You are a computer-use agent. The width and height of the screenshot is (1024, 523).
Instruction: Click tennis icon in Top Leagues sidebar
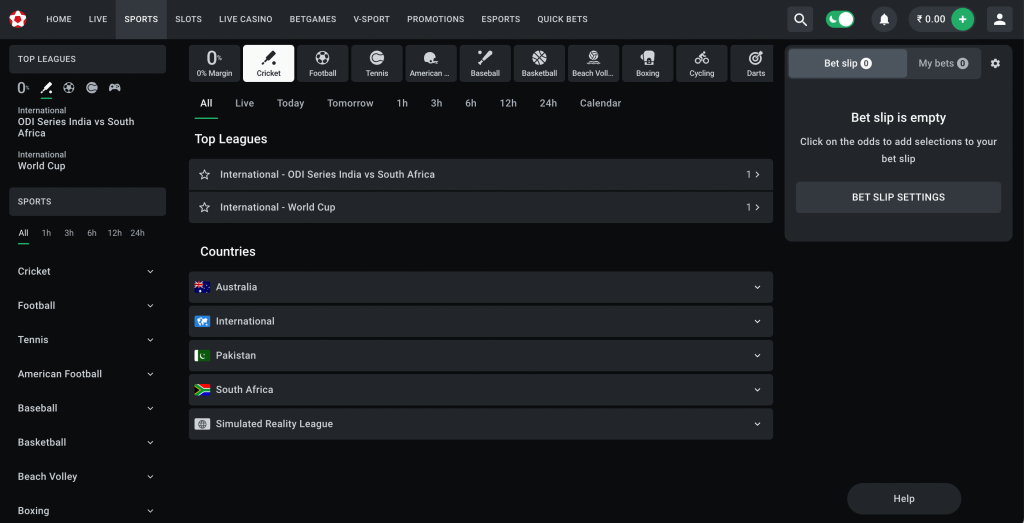click(x=91, y=87)
